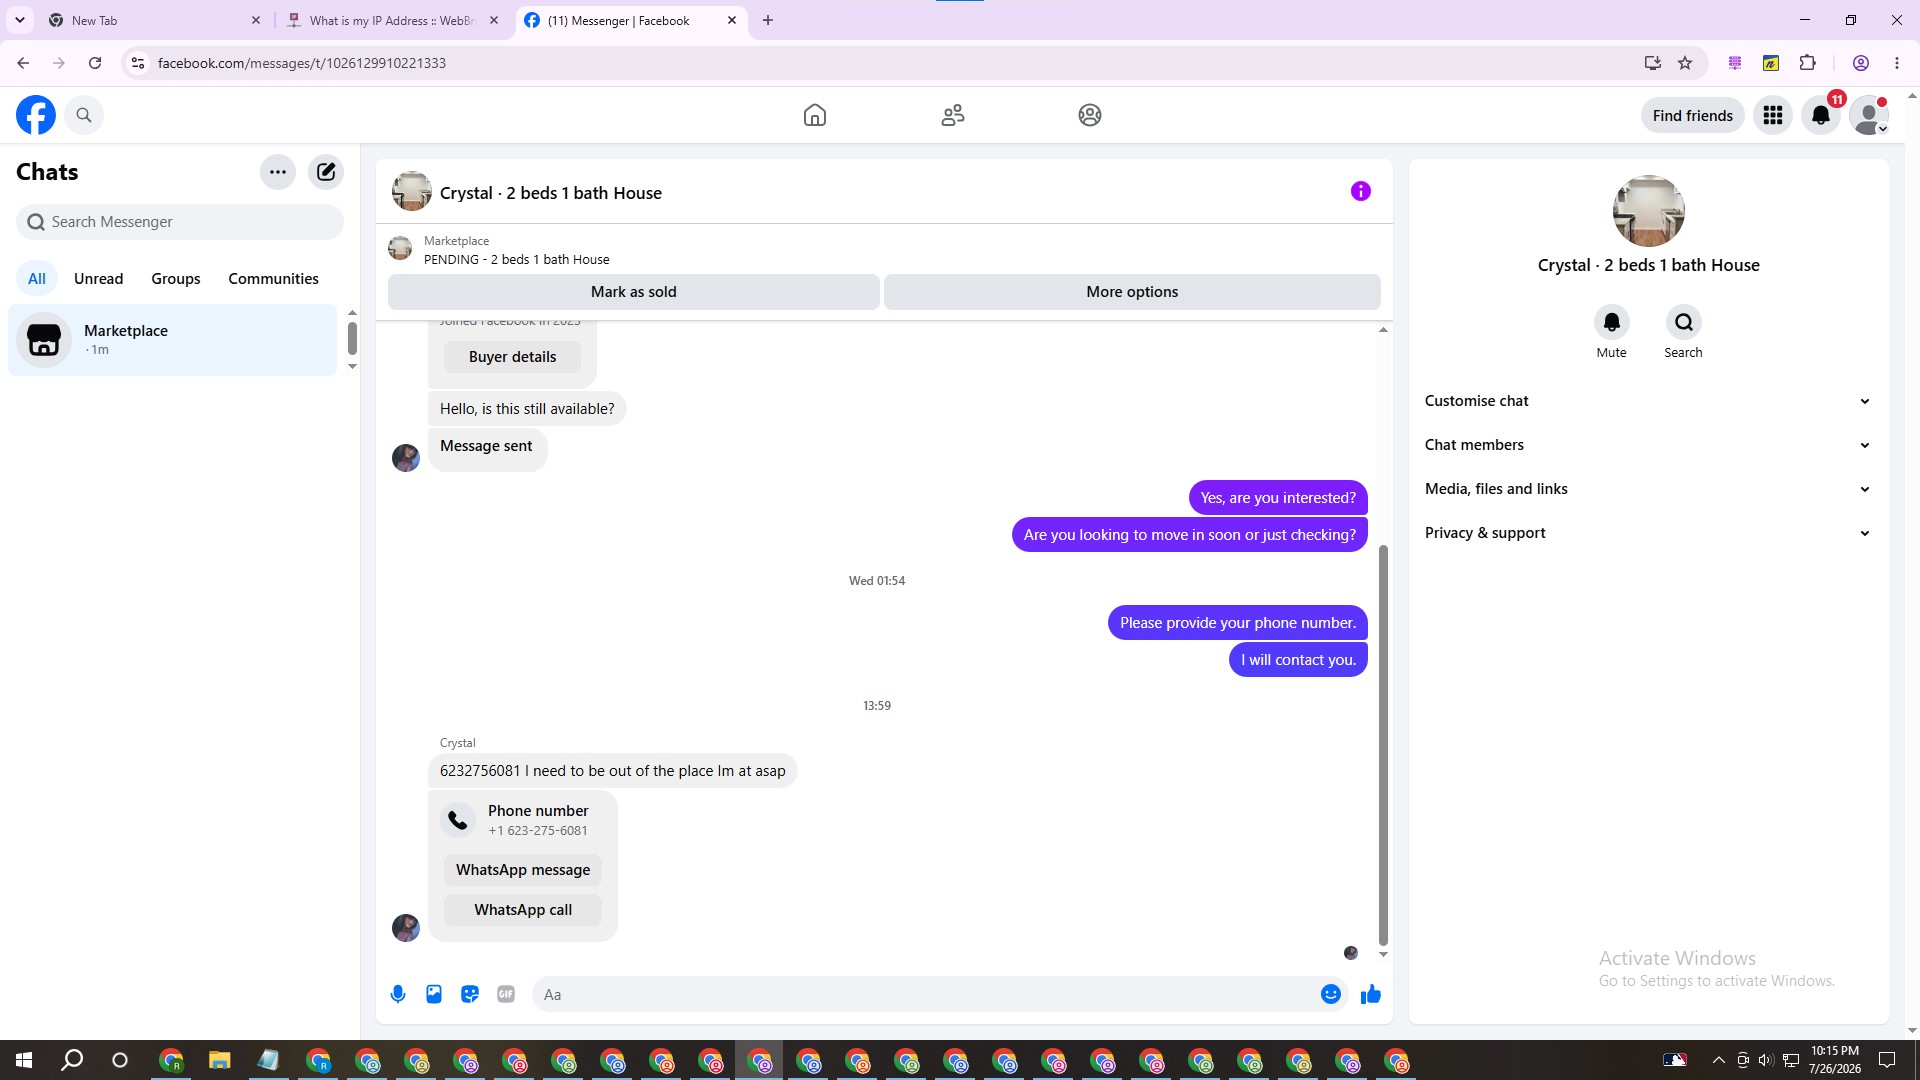Click the browser address bar URL
The height and width of the screenshot is (1080, 1920).
click(302, 63)
